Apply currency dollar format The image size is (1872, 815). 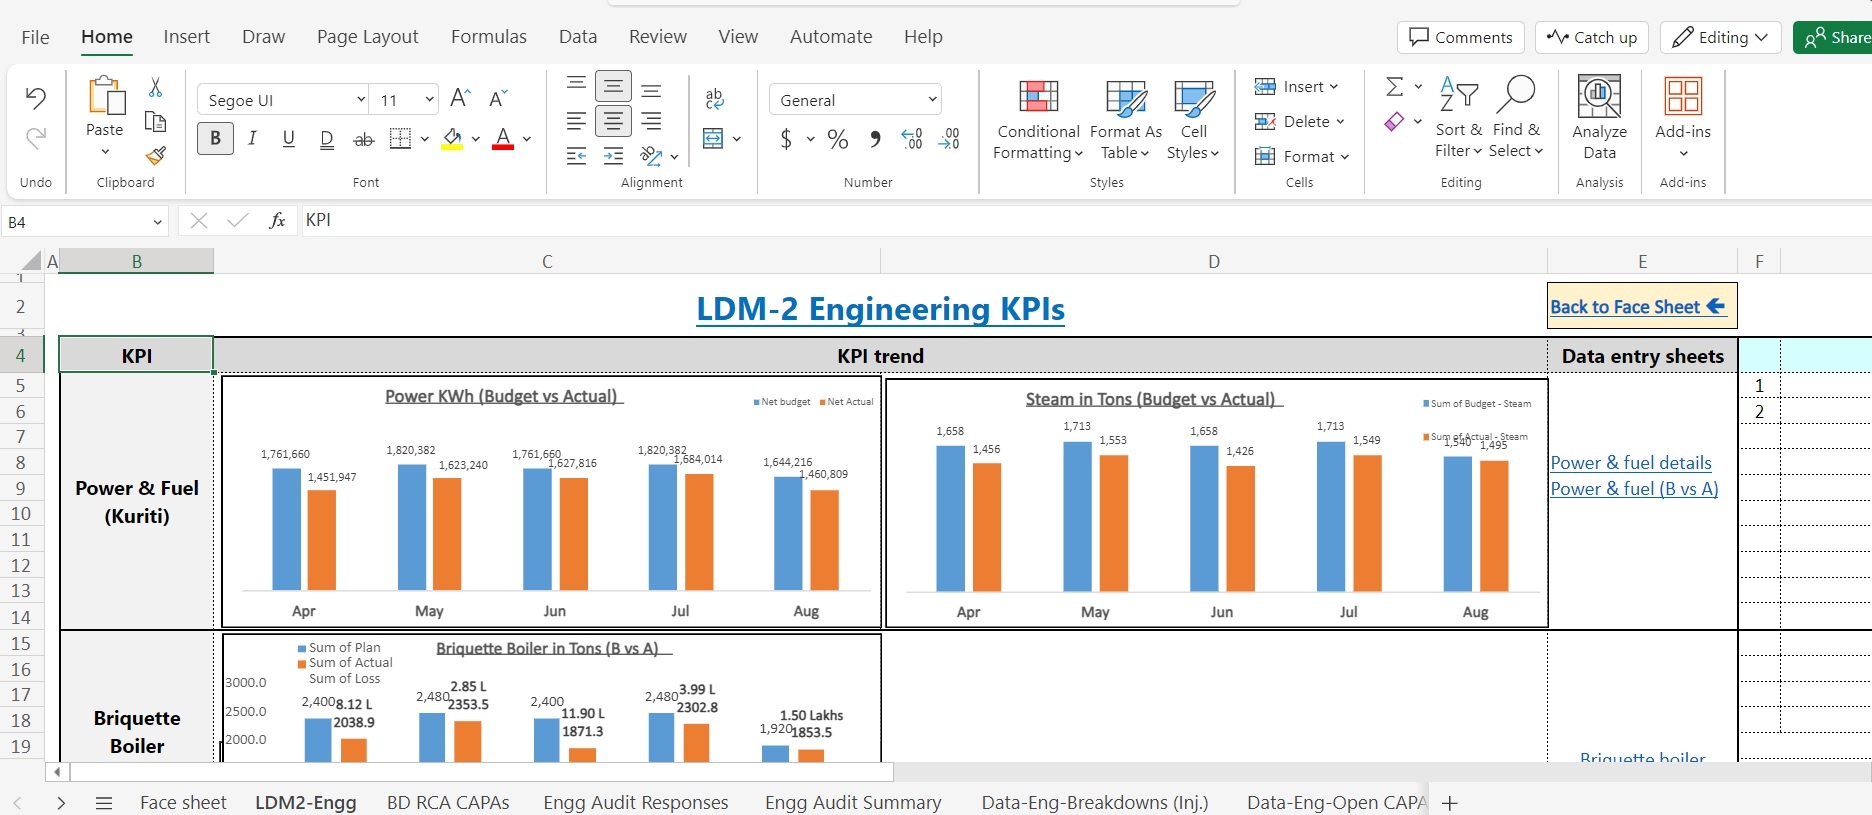tap(786, 139)
